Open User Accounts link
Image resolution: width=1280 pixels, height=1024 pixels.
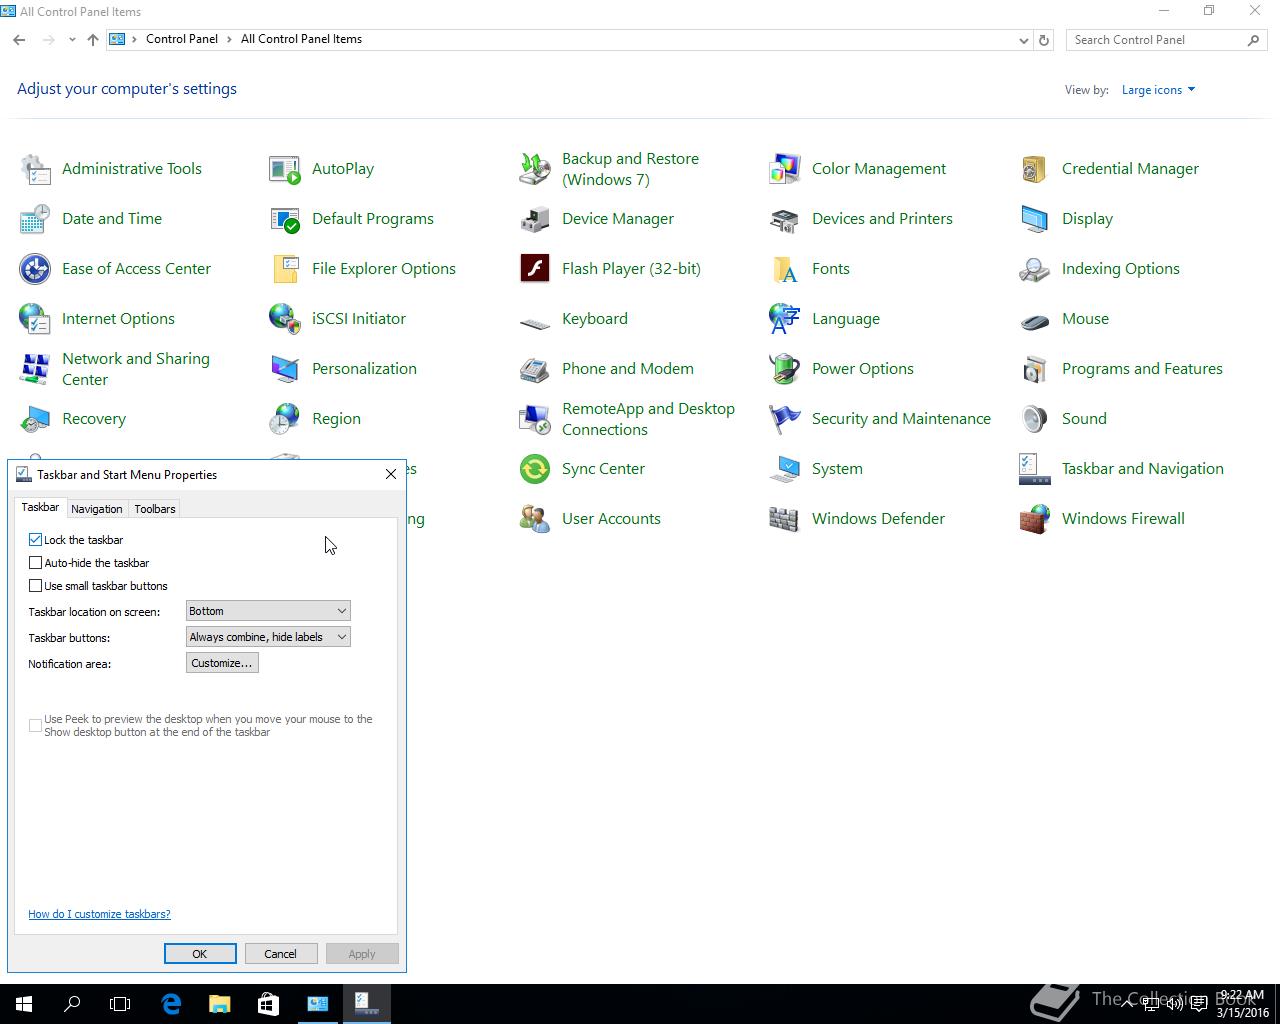tap(611, 519)
